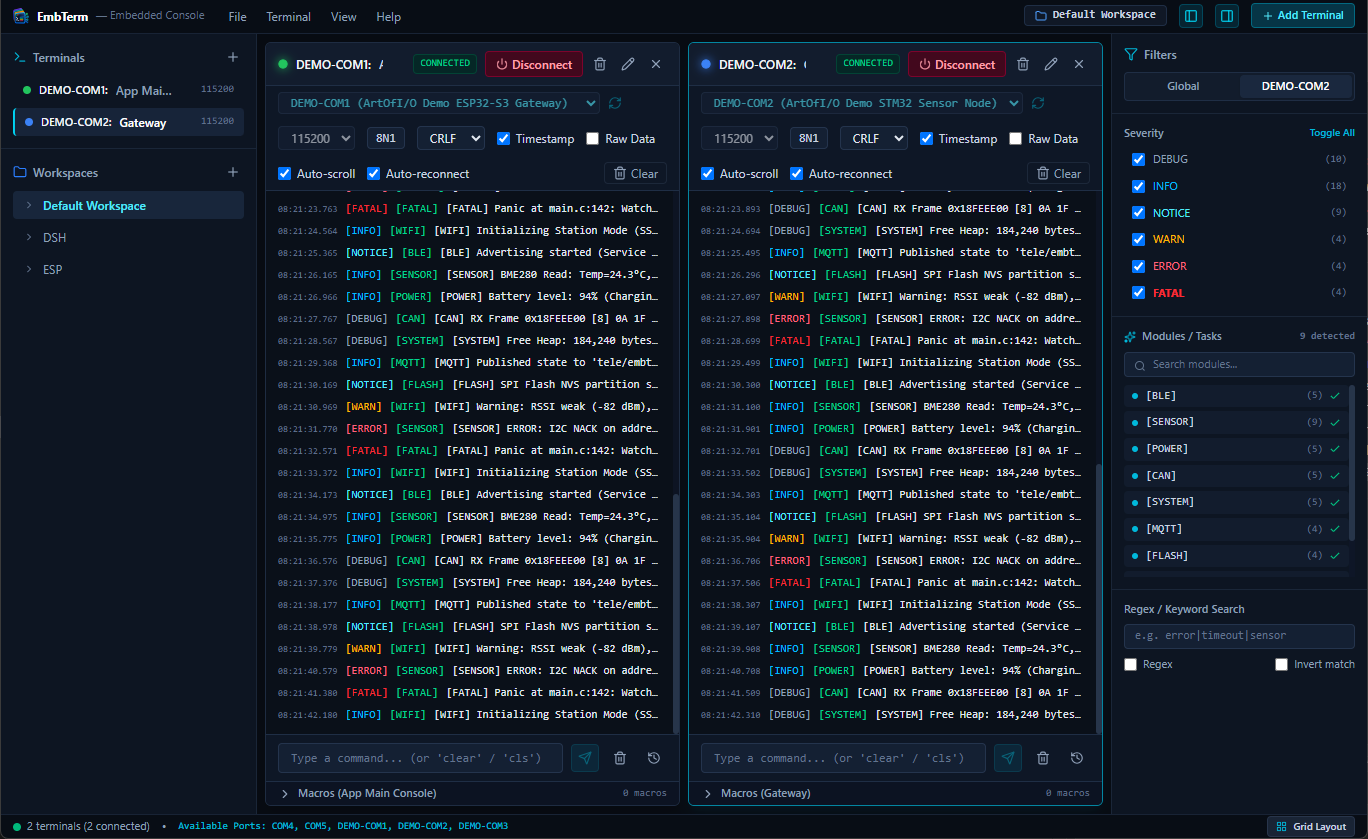1368x839 pixels.
Task: Open the Terminal menu
Action: click(x=288, y=16)
